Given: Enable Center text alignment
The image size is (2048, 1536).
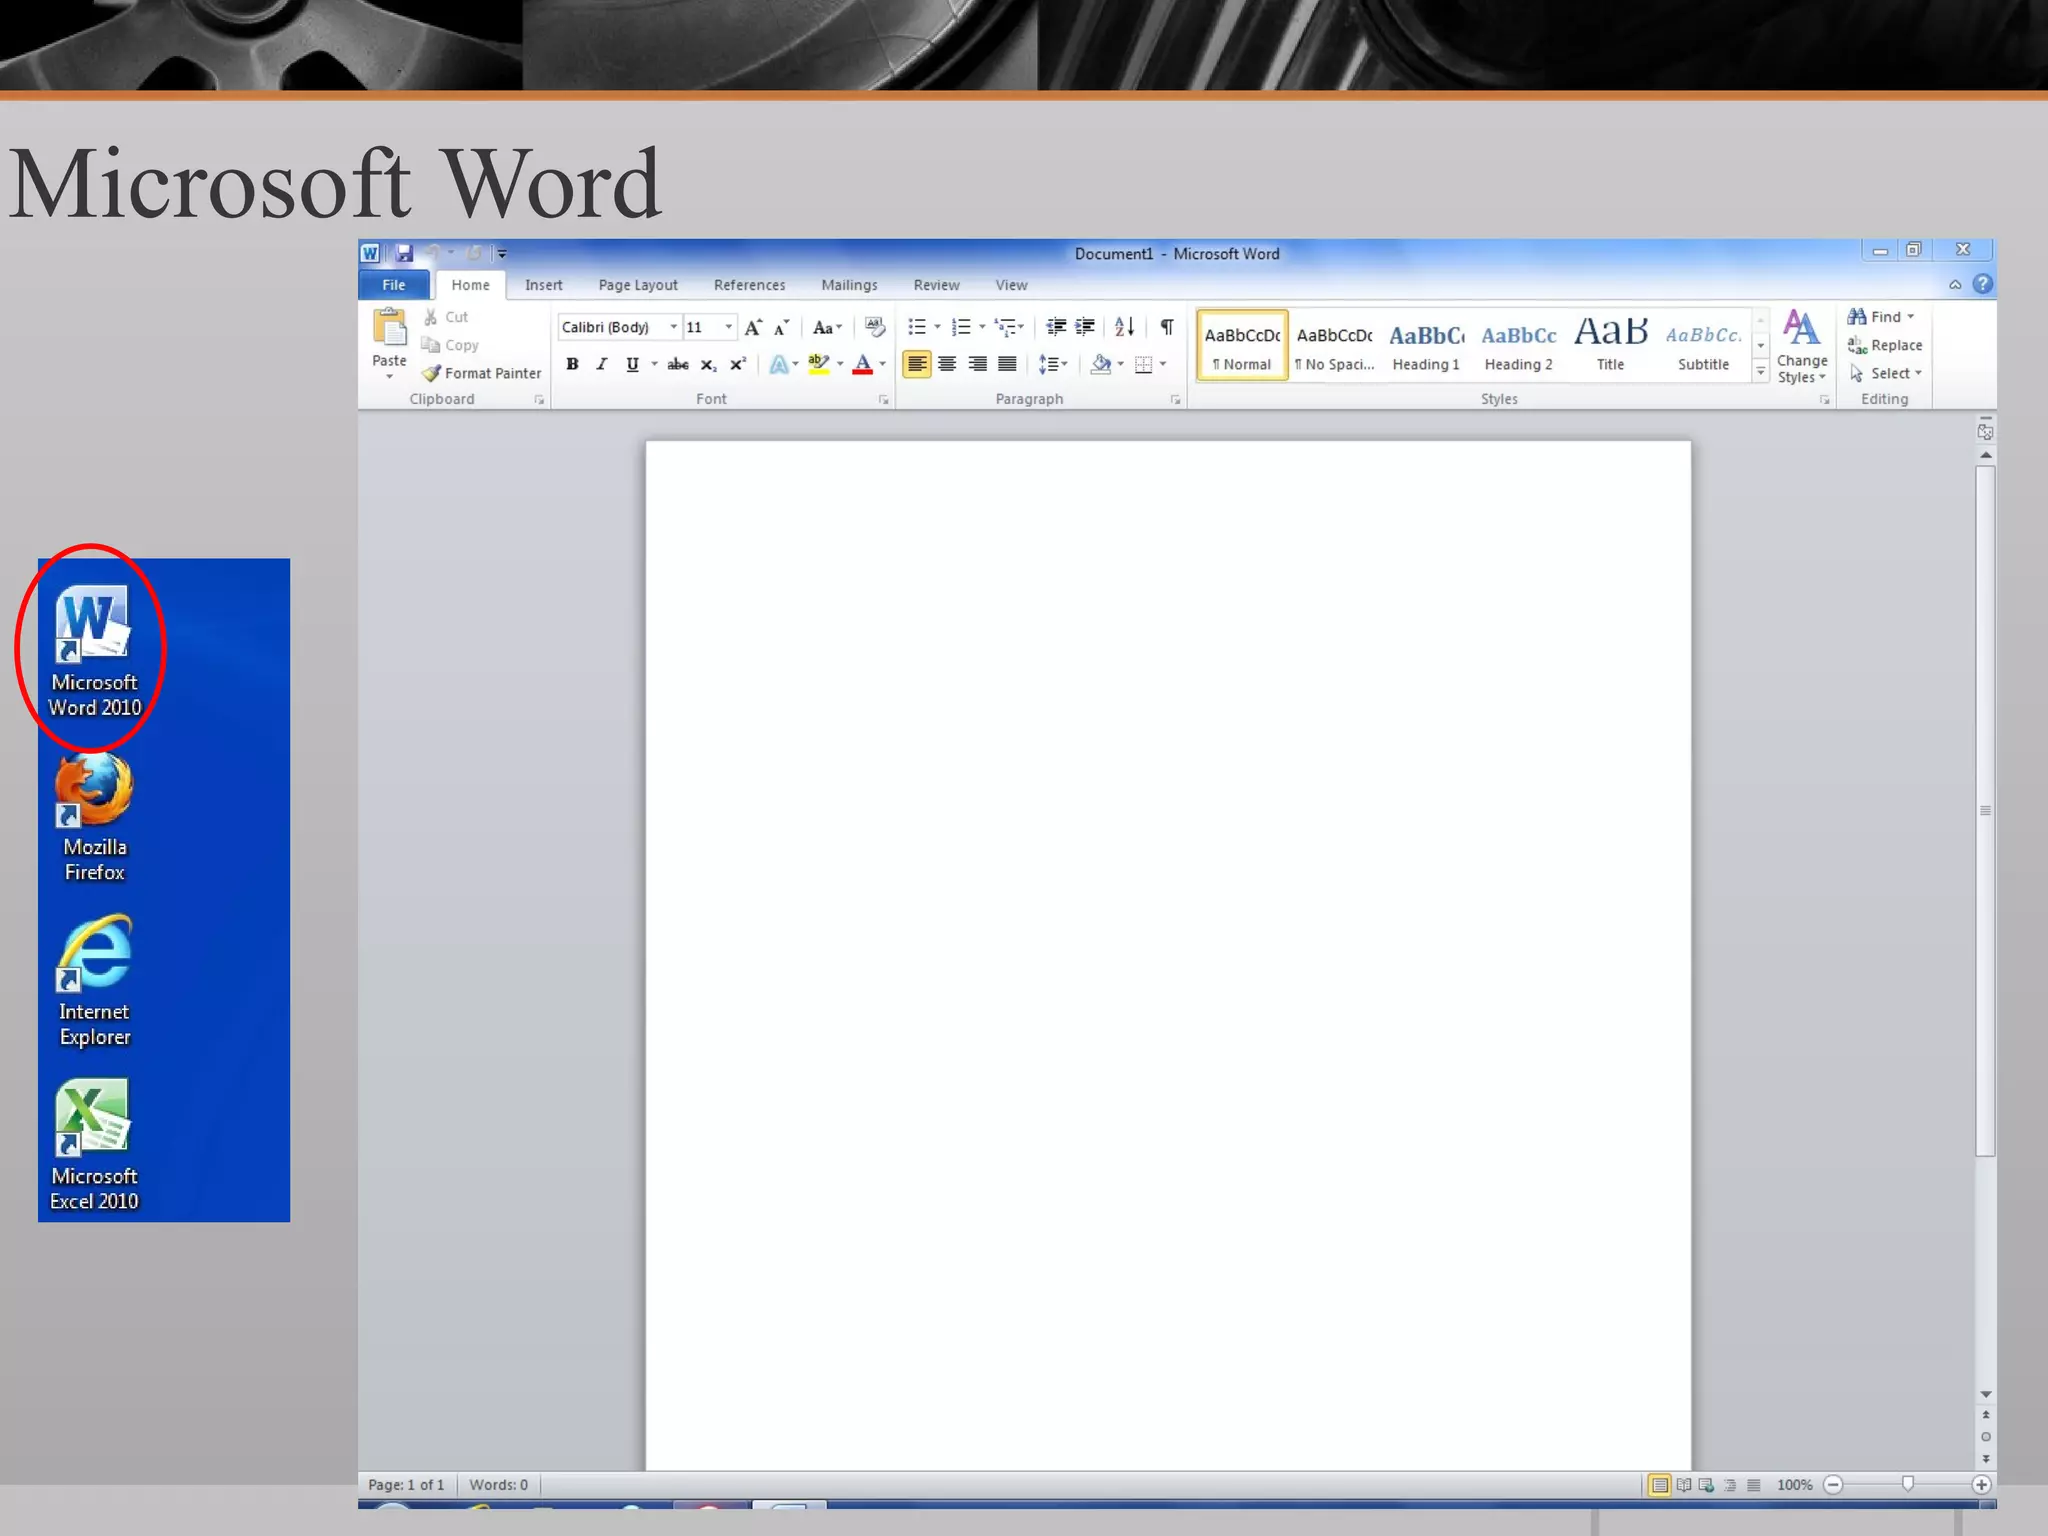Looking at the screenshot, I should click(x=947, y=364).
